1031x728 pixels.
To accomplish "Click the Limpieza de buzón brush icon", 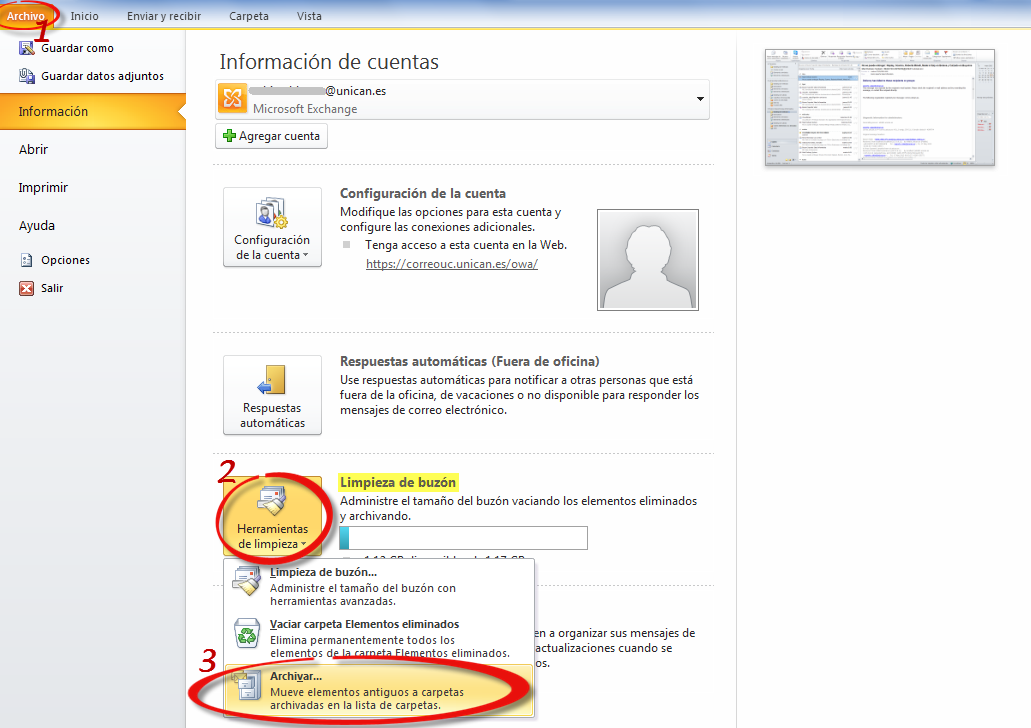I will pyautogui.click(x=247, y=582).
